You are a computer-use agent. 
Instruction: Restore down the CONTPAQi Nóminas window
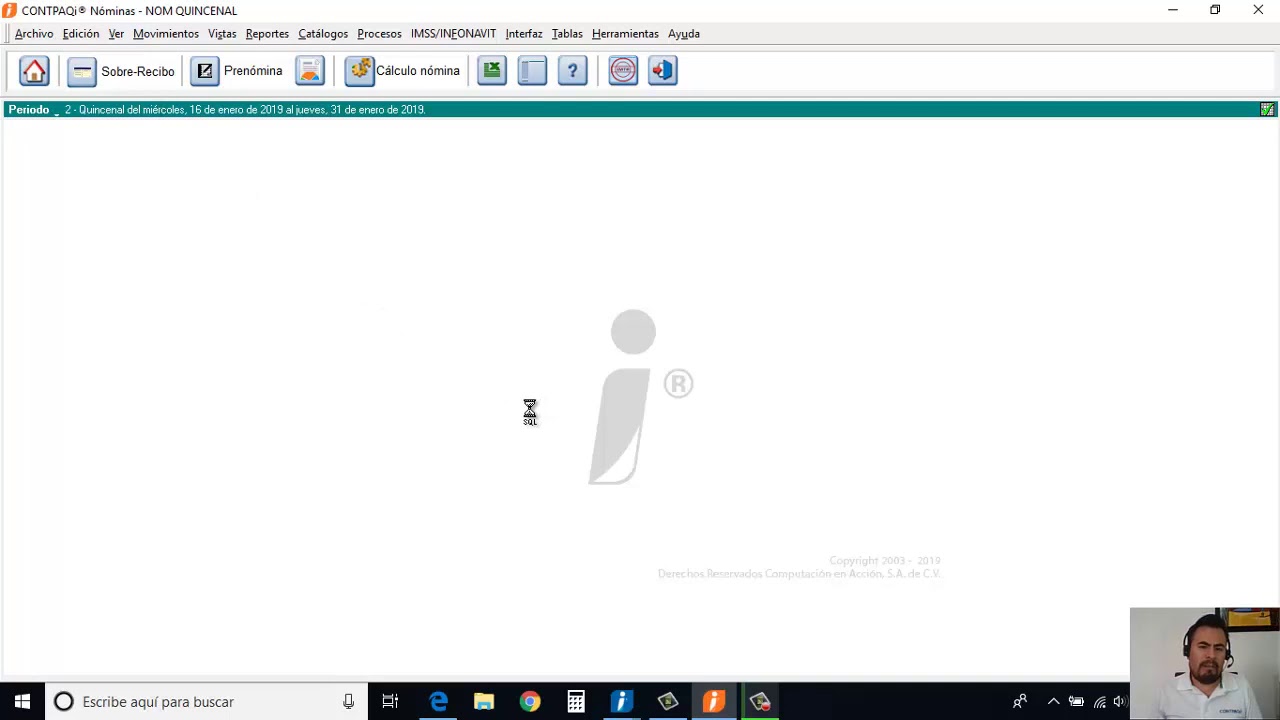(x=1215, y=10)
